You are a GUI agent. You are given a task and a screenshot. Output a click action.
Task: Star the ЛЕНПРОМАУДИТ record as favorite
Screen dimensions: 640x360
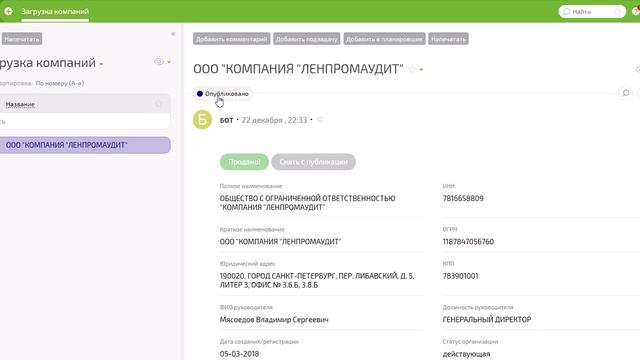pyautogui.click(x=412, y=69)
